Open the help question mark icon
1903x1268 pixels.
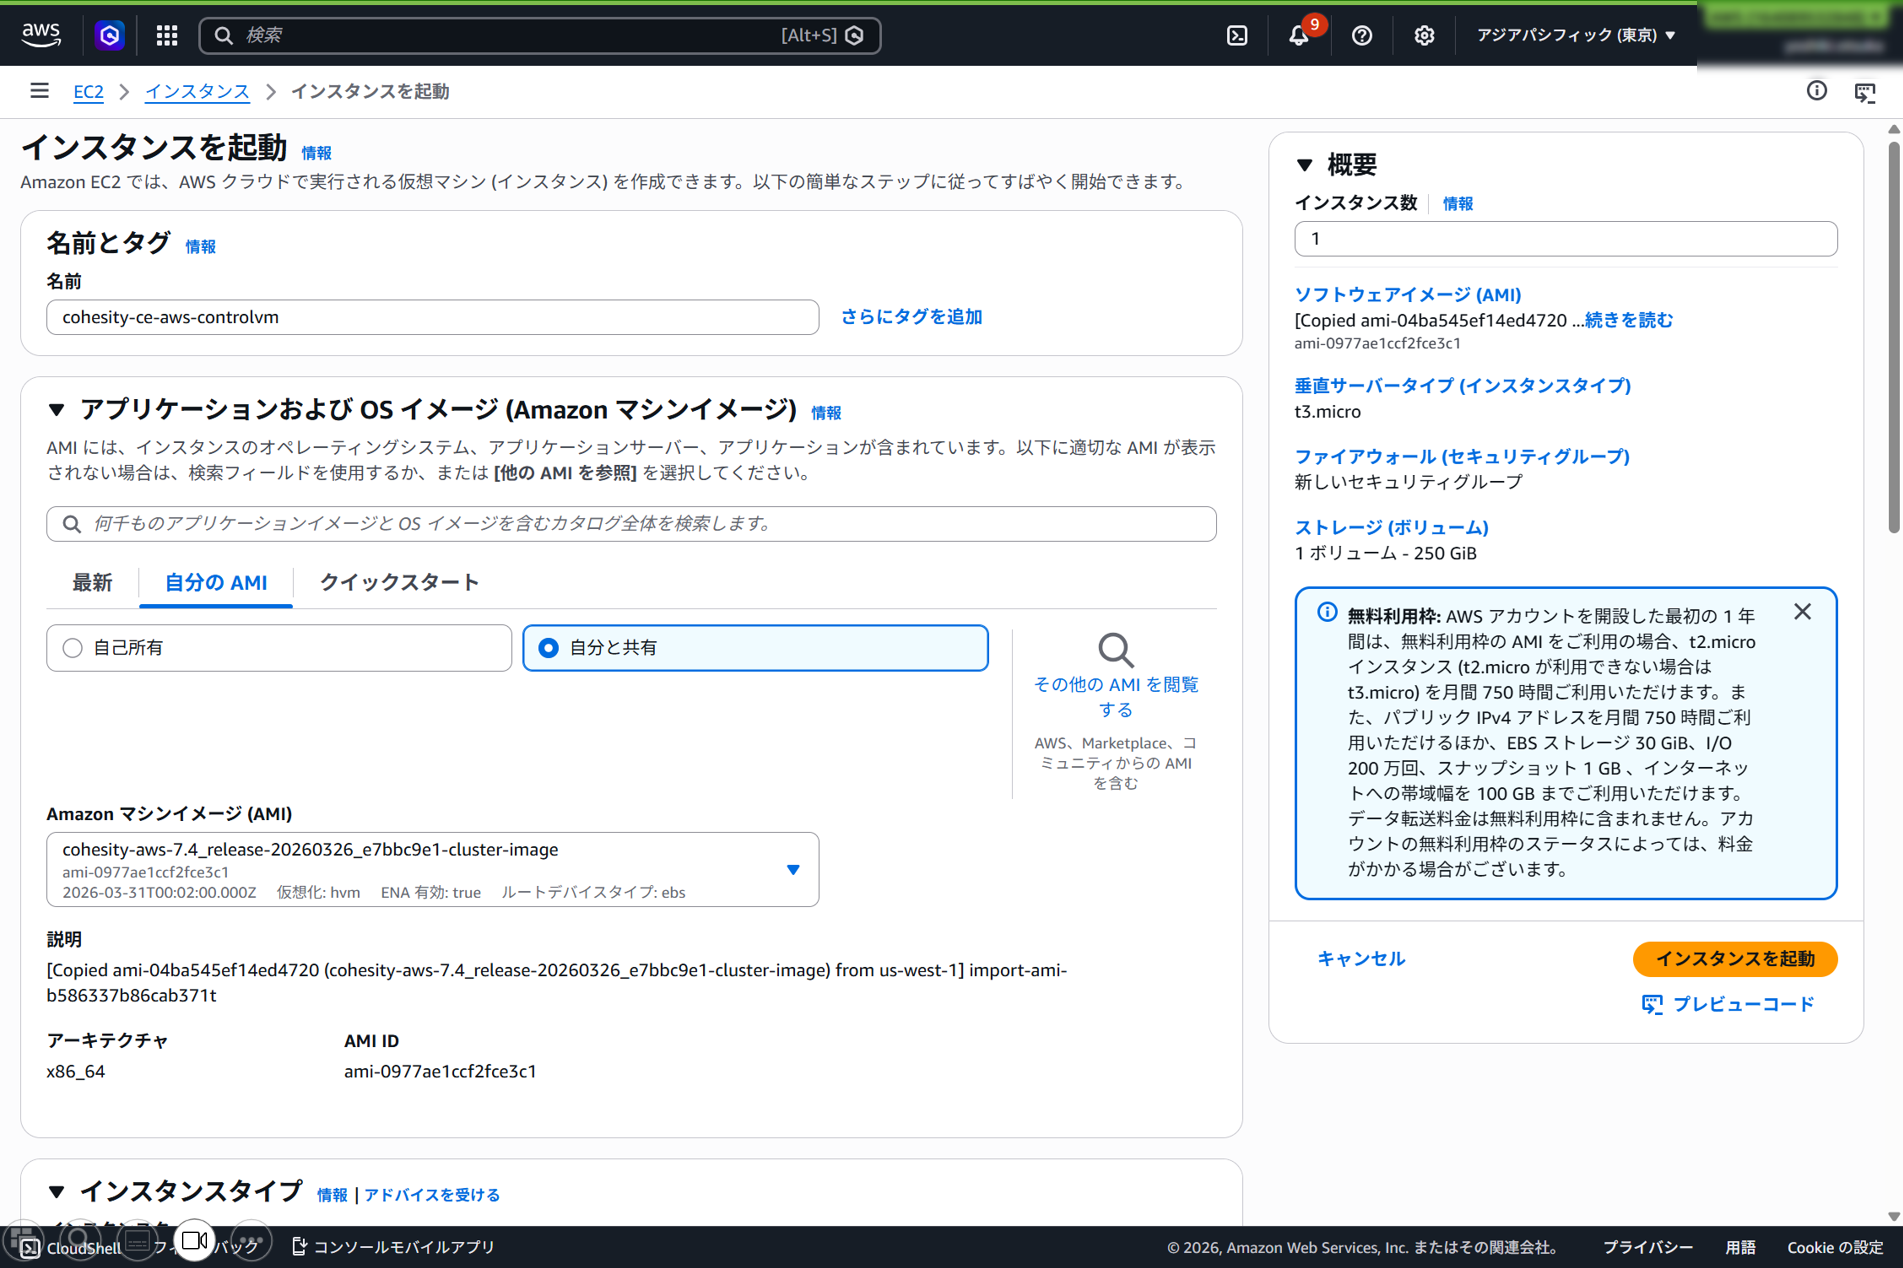click(x=1362, y=35)
